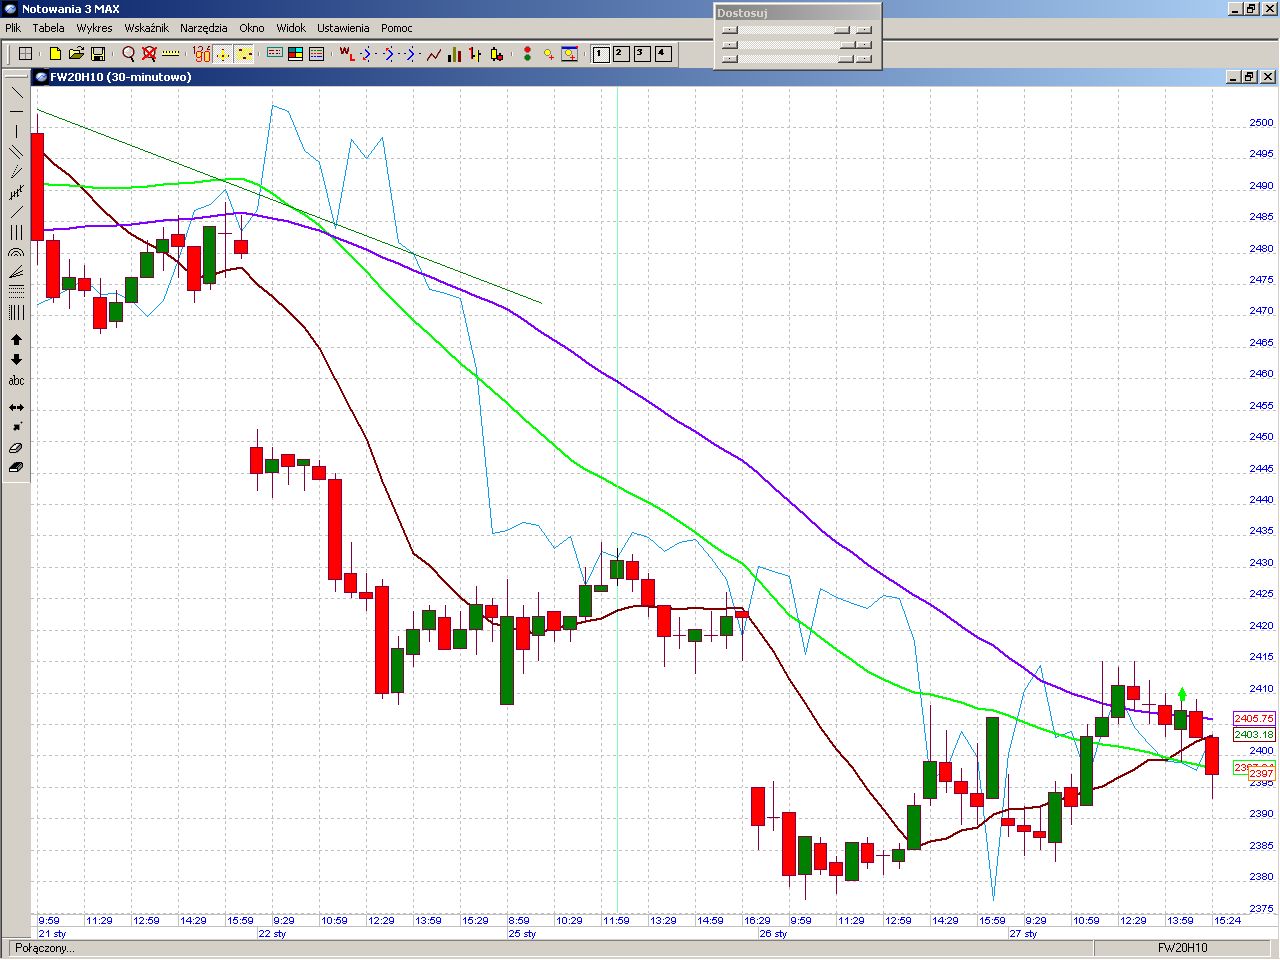Toggle the traffic light indicator button

pyautogui.click(x=527, y=54)
